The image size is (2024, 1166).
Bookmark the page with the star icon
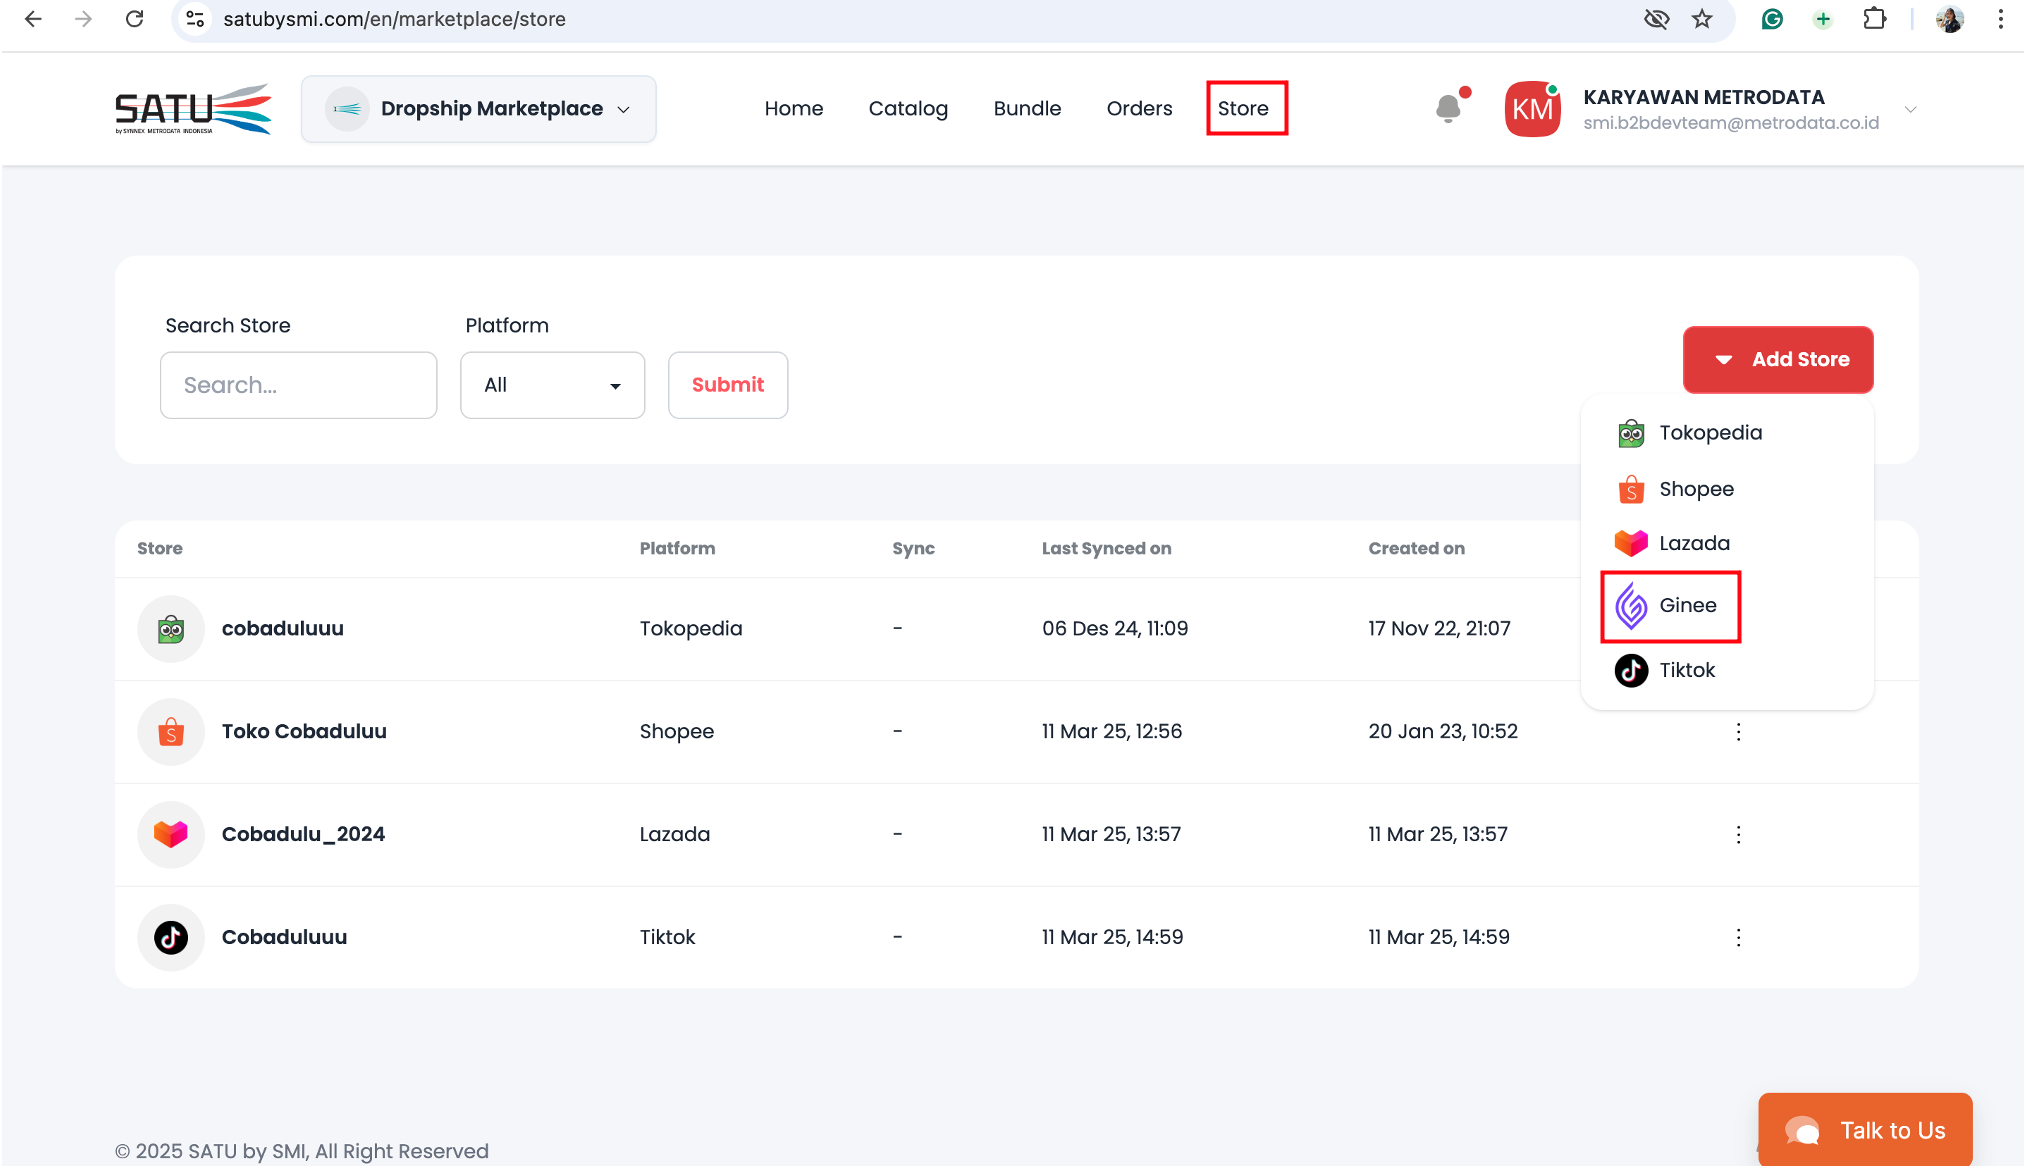pyautogui.click(x=1702, y=19)
